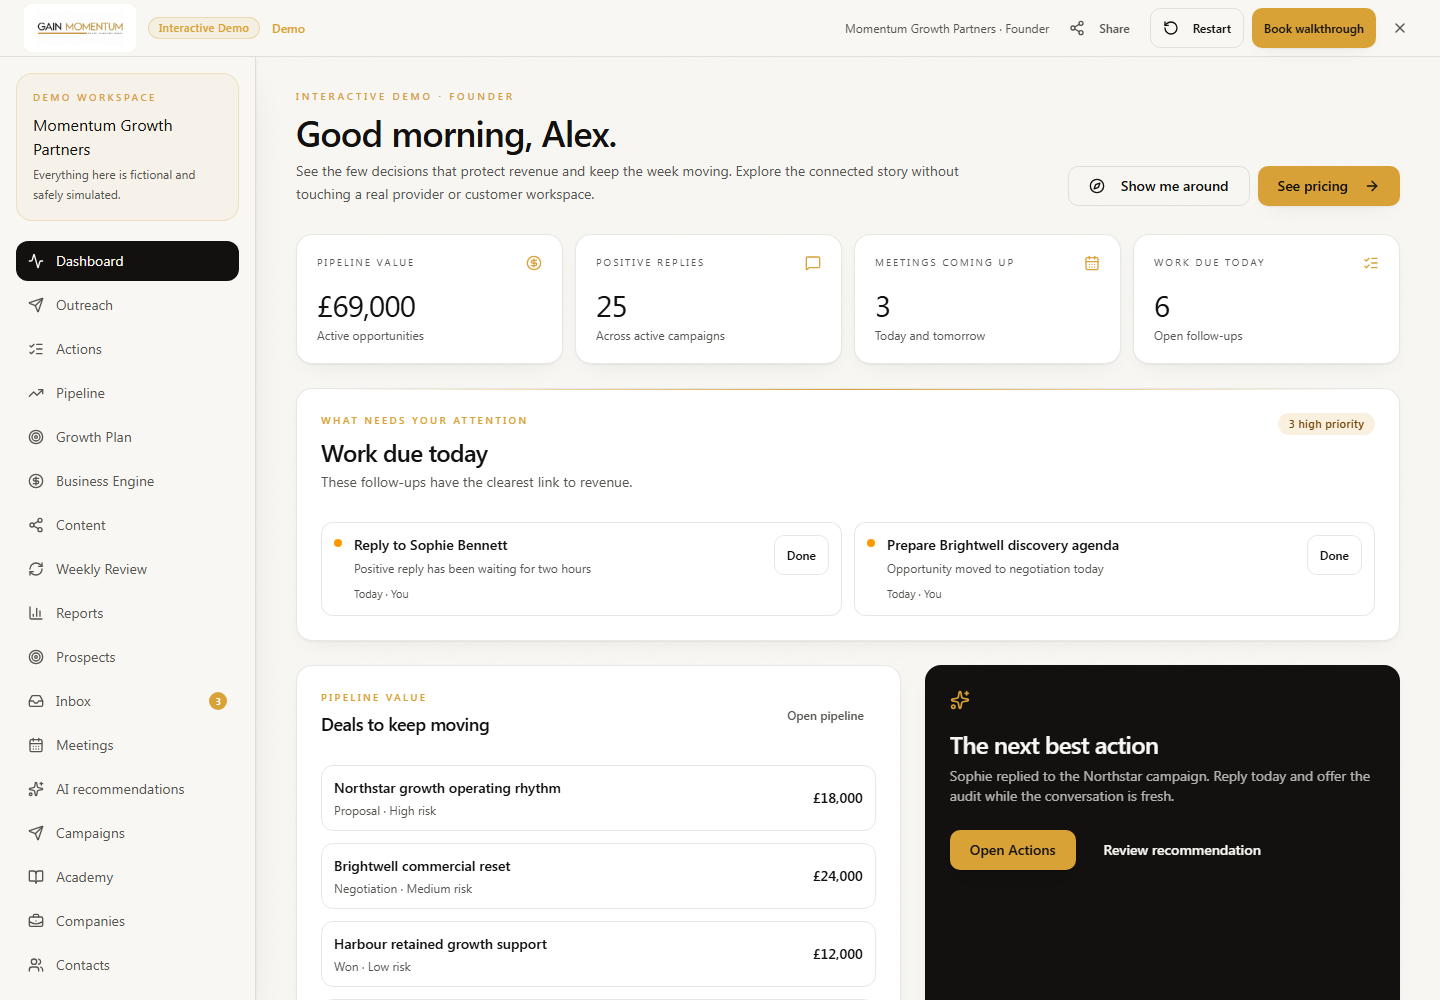Click the share icon in the header
Viewport: 1440px width, 1000px height.
coord(1077,28)
